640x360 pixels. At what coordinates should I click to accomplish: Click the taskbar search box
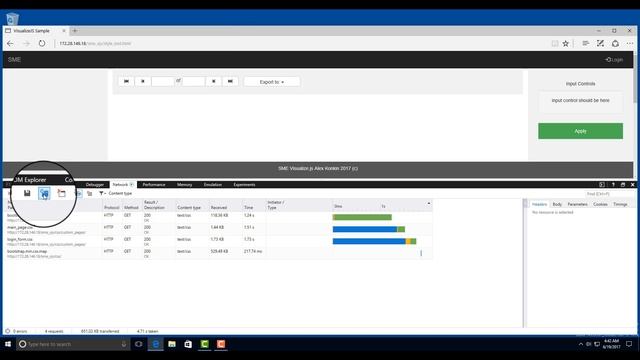(x=73, y=344)
